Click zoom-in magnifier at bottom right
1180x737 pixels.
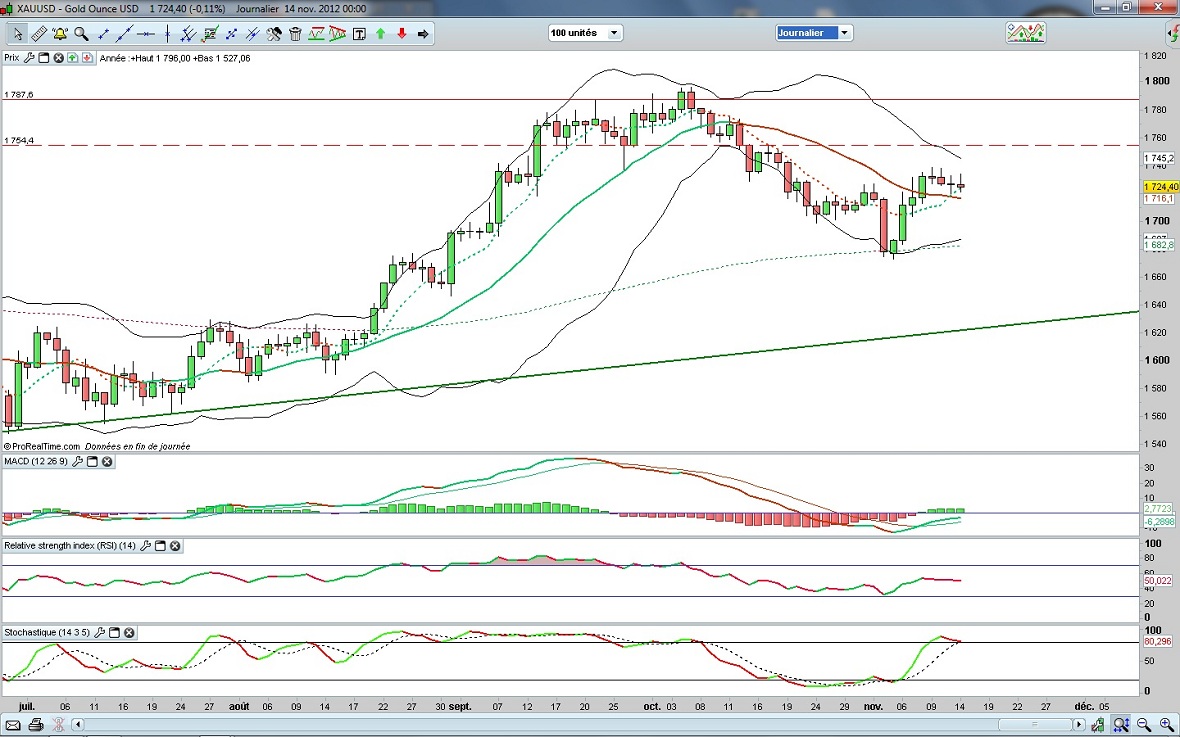[1166, 724]
